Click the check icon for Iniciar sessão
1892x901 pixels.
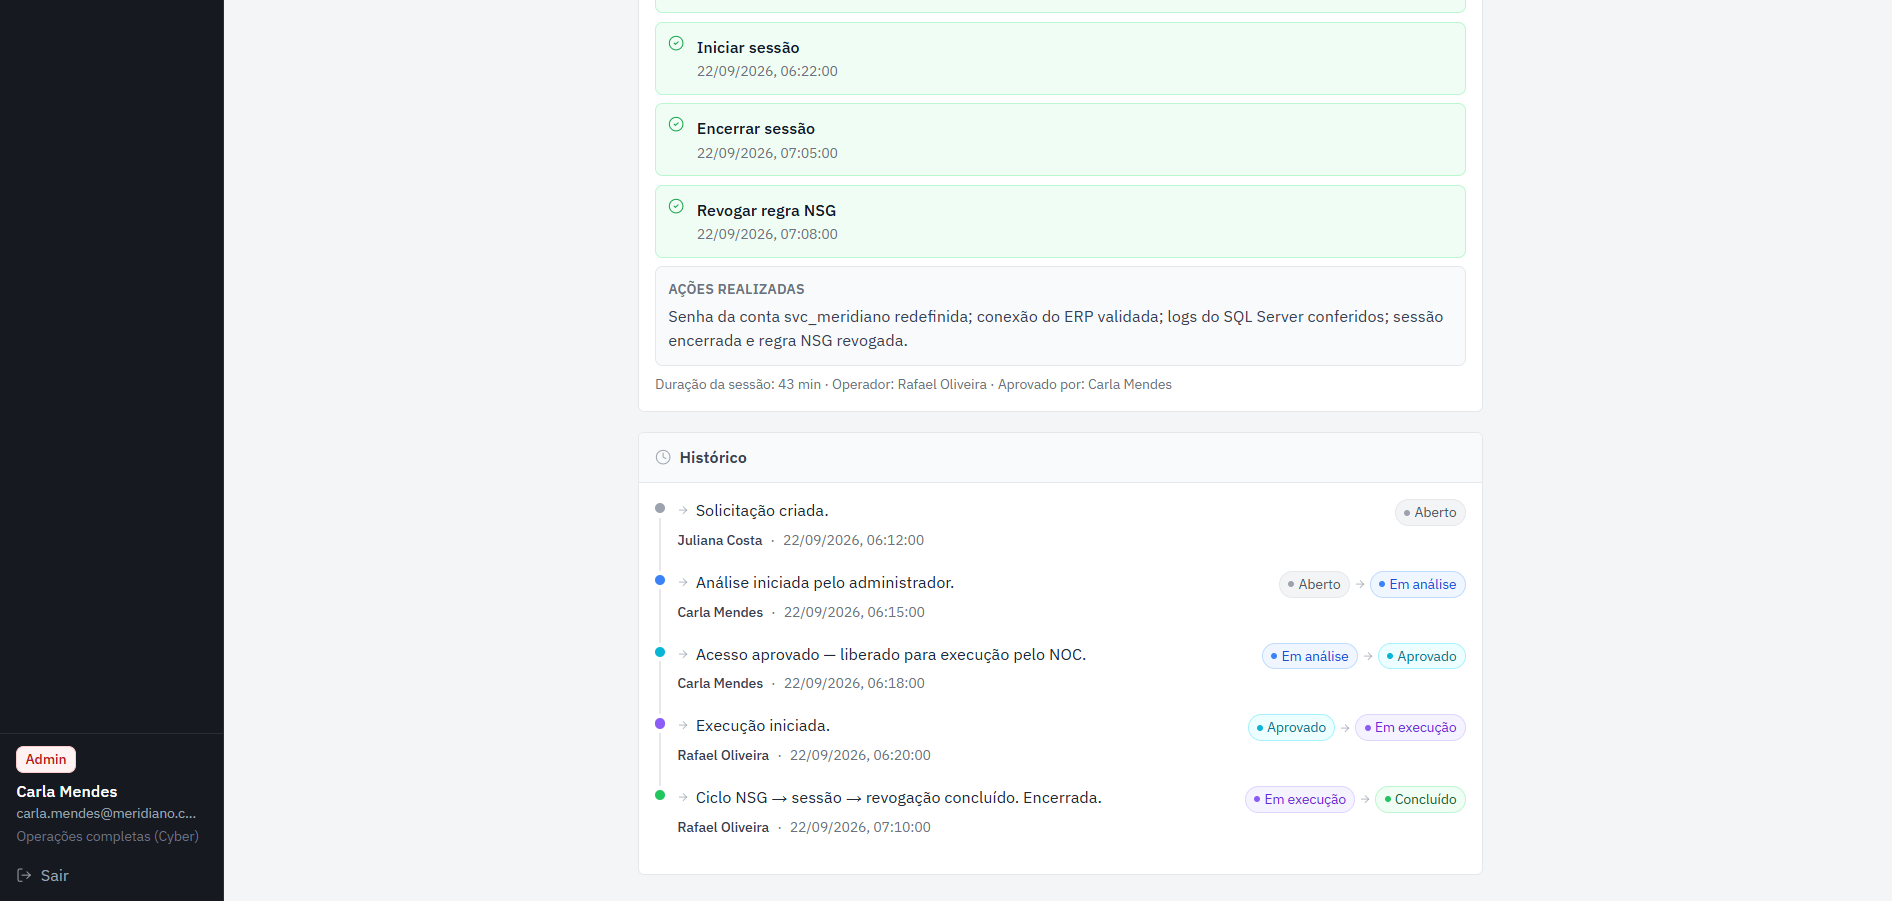[676, 43]
